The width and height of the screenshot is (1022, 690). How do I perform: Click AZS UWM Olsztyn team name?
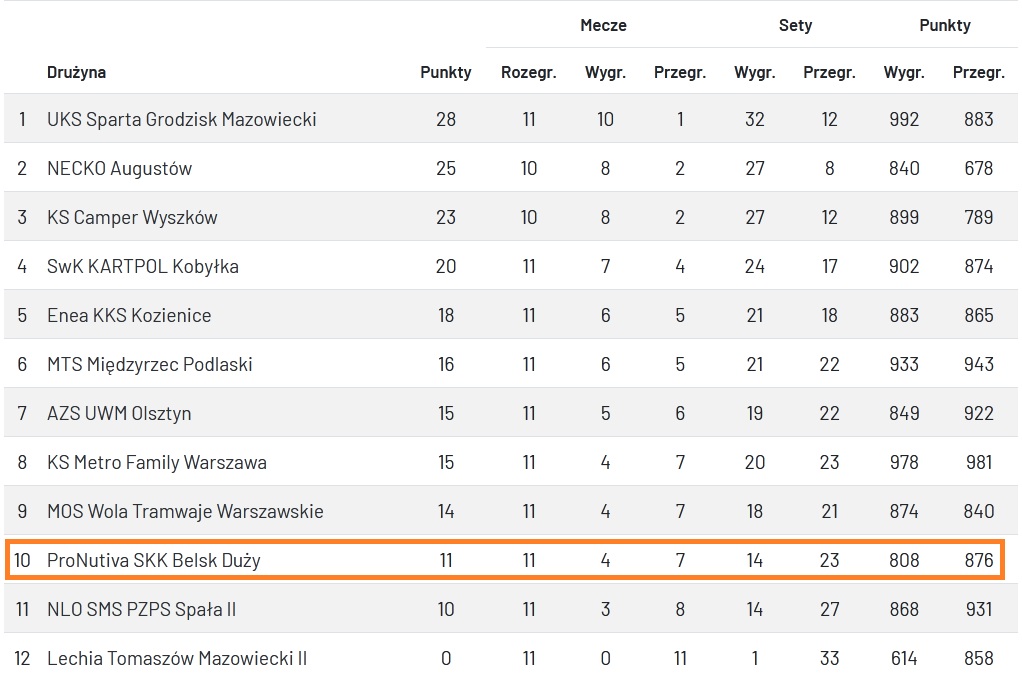(x=119, y=413)
